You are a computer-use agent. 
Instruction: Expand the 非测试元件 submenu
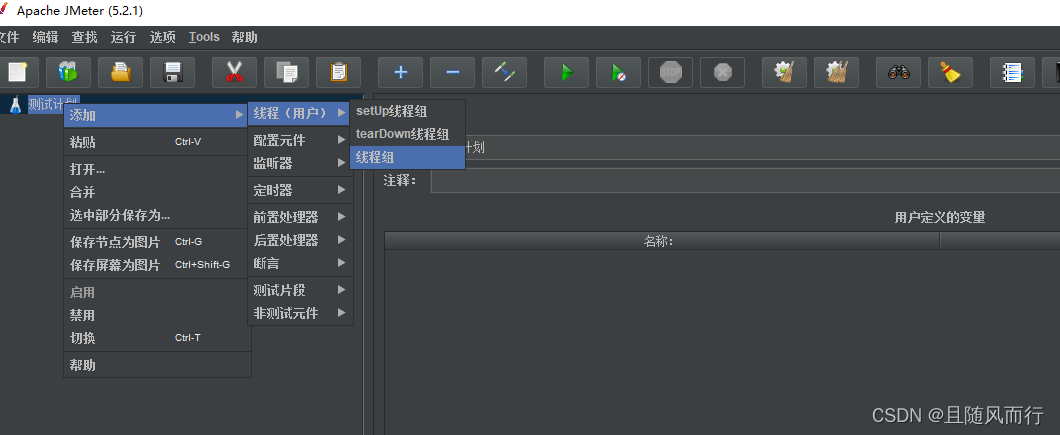pyautogui.click(x=299, y=313)
